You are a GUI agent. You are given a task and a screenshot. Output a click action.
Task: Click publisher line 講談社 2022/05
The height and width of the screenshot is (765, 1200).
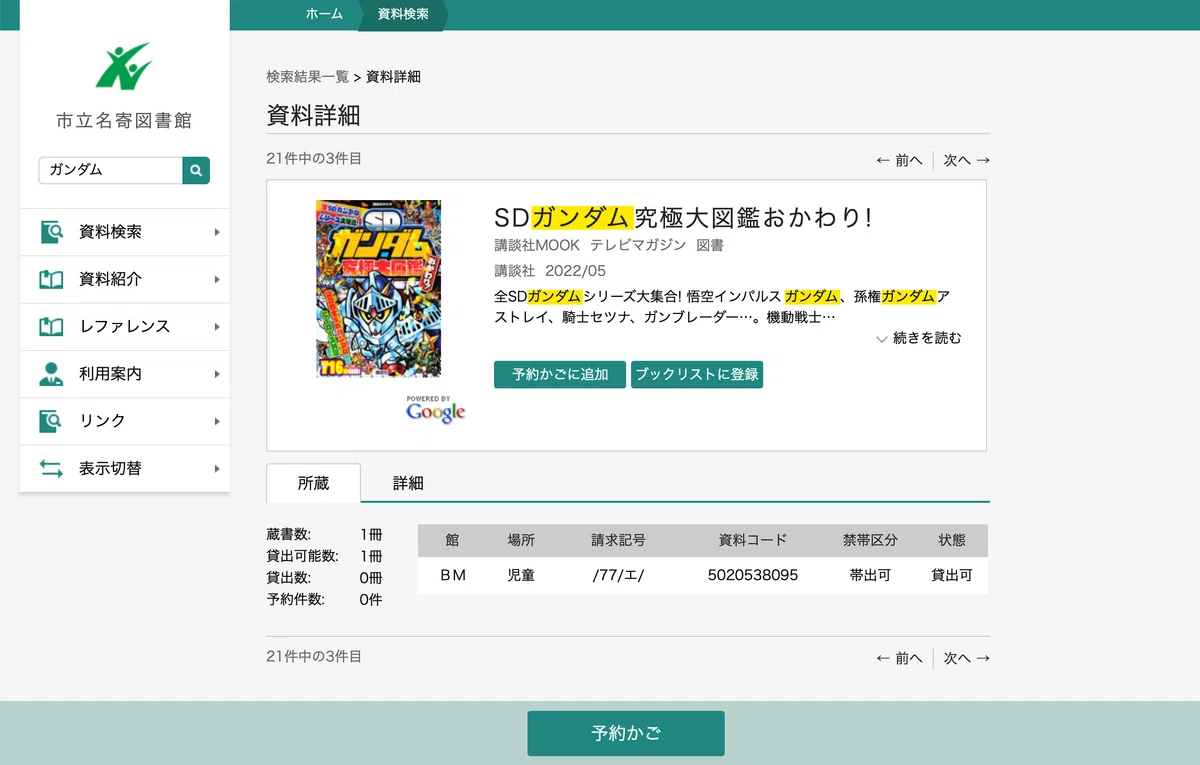[550, 271]
